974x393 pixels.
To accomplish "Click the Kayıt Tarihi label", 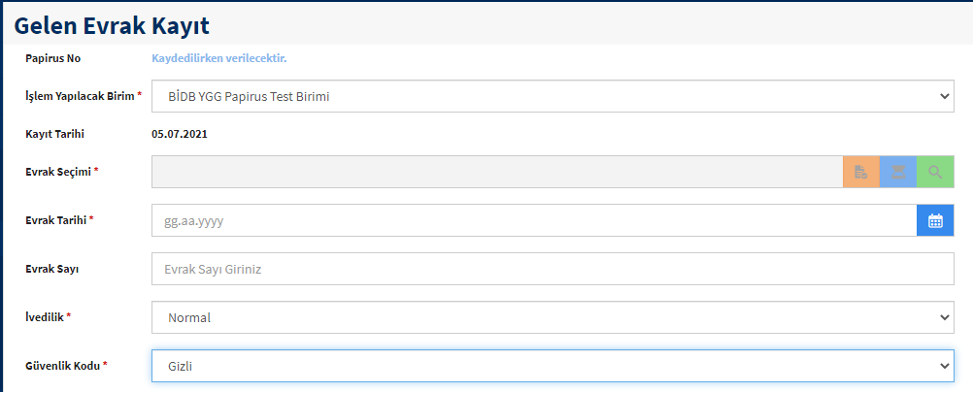I will [x=55, y=134].
